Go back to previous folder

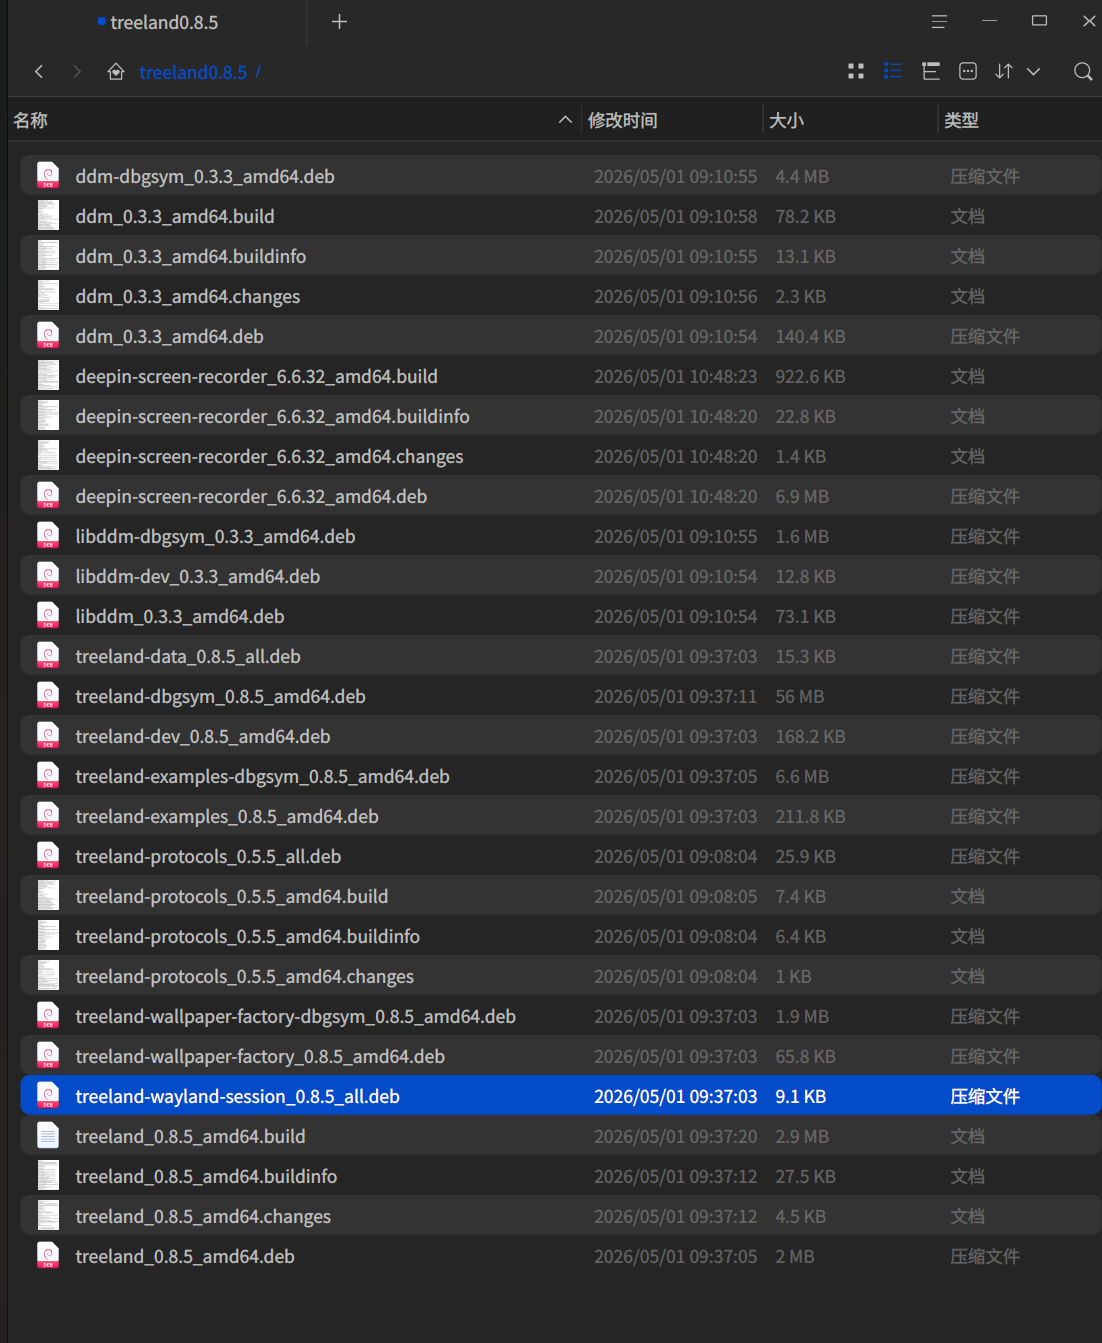click(x=39, y=72)
